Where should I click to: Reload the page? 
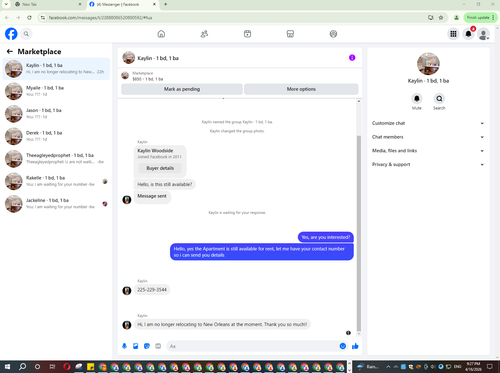(x=29, y=17)
